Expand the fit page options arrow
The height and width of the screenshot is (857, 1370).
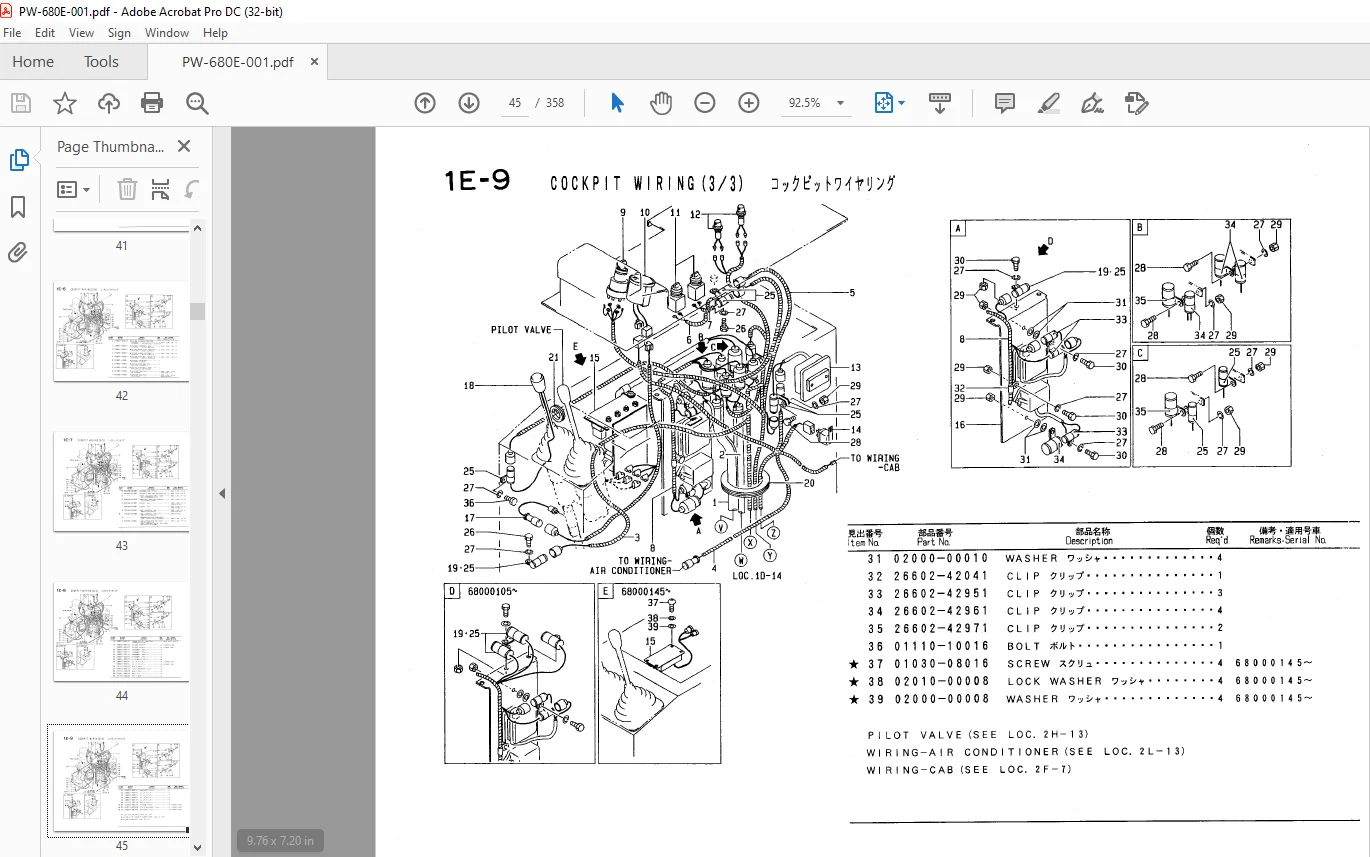coord(901,103)
